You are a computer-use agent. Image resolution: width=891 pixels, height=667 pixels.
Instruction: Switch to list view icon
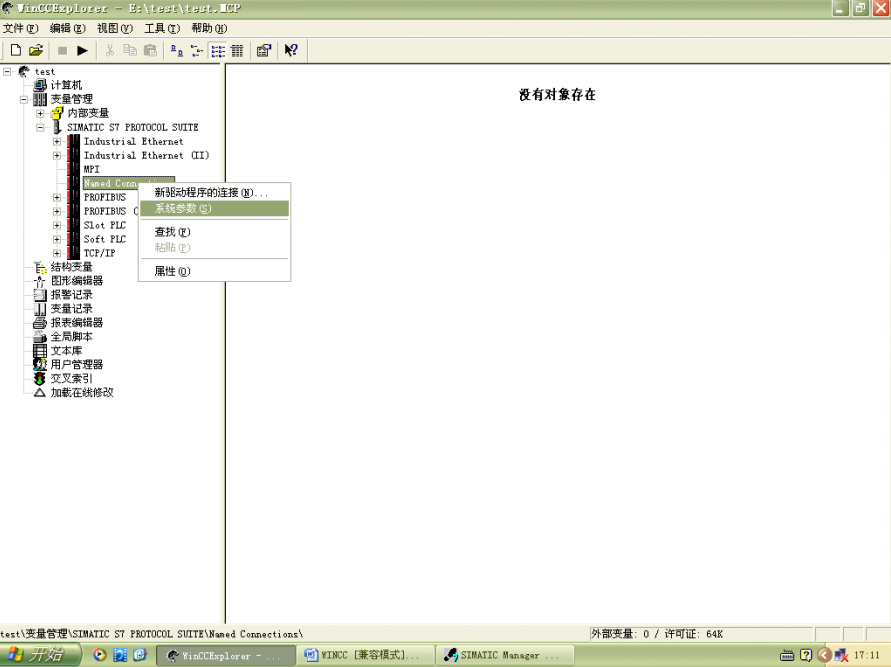pyautogui.click(x=218, y=51)
